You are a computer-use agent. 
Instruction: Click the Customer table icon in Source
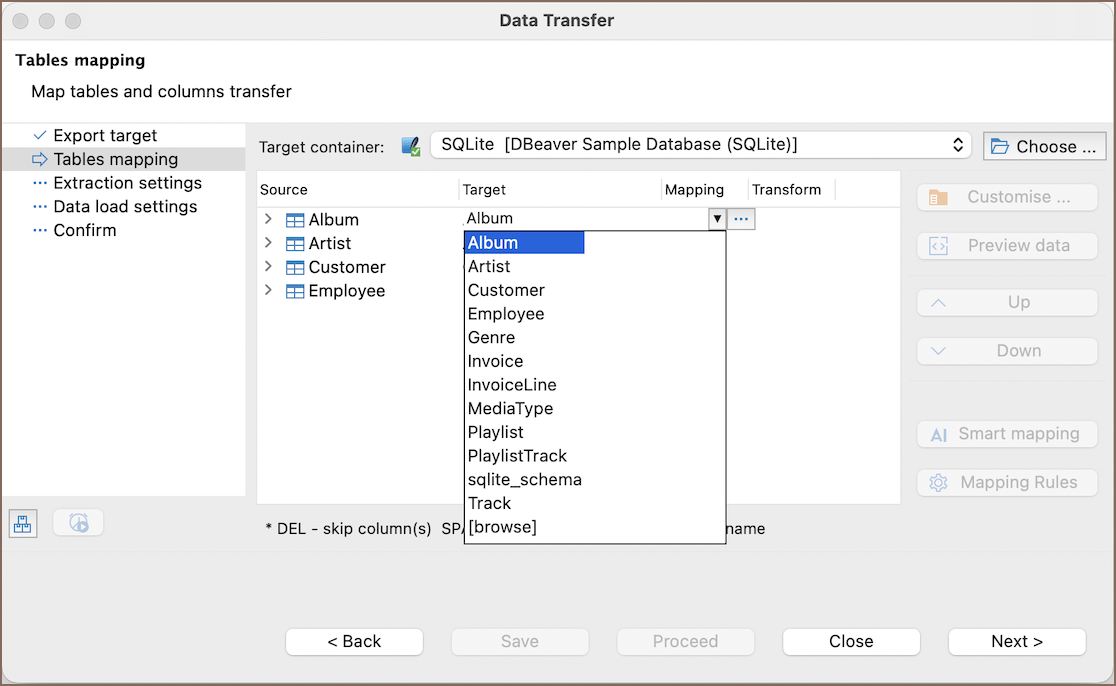coord(295,268)
